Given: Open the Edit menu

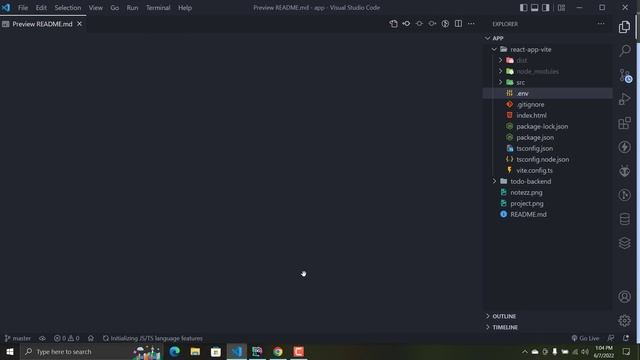Looking at the screenshot, I should [41, 8].
